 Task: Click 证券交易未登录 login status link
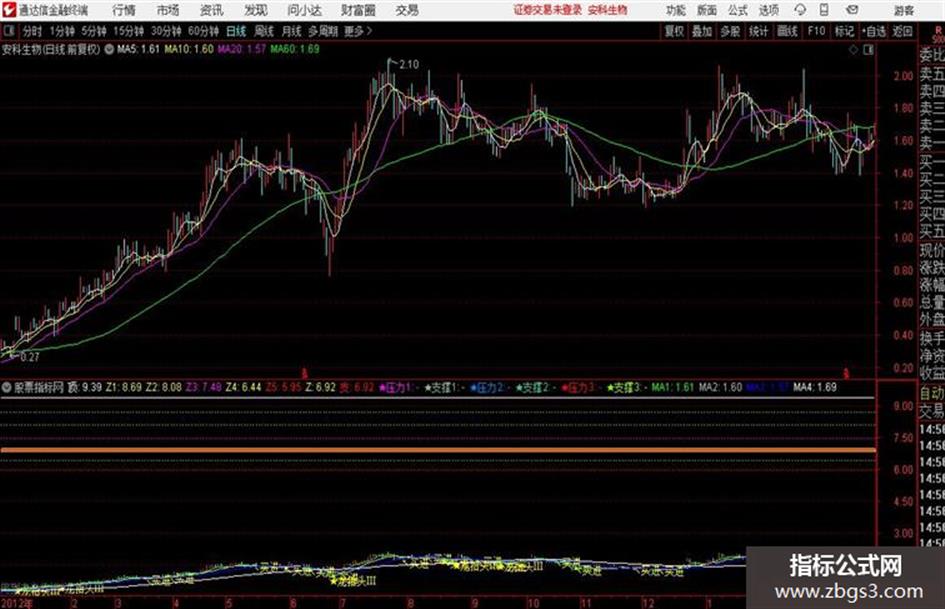coord(548,10)
